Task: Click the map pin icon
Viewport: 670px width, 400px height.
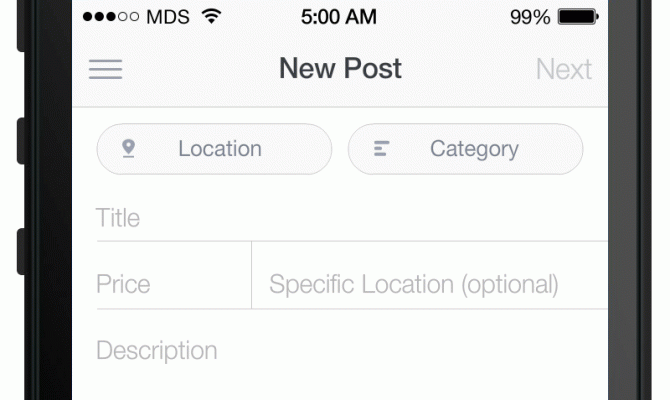Action: click(x=128, y=149)
